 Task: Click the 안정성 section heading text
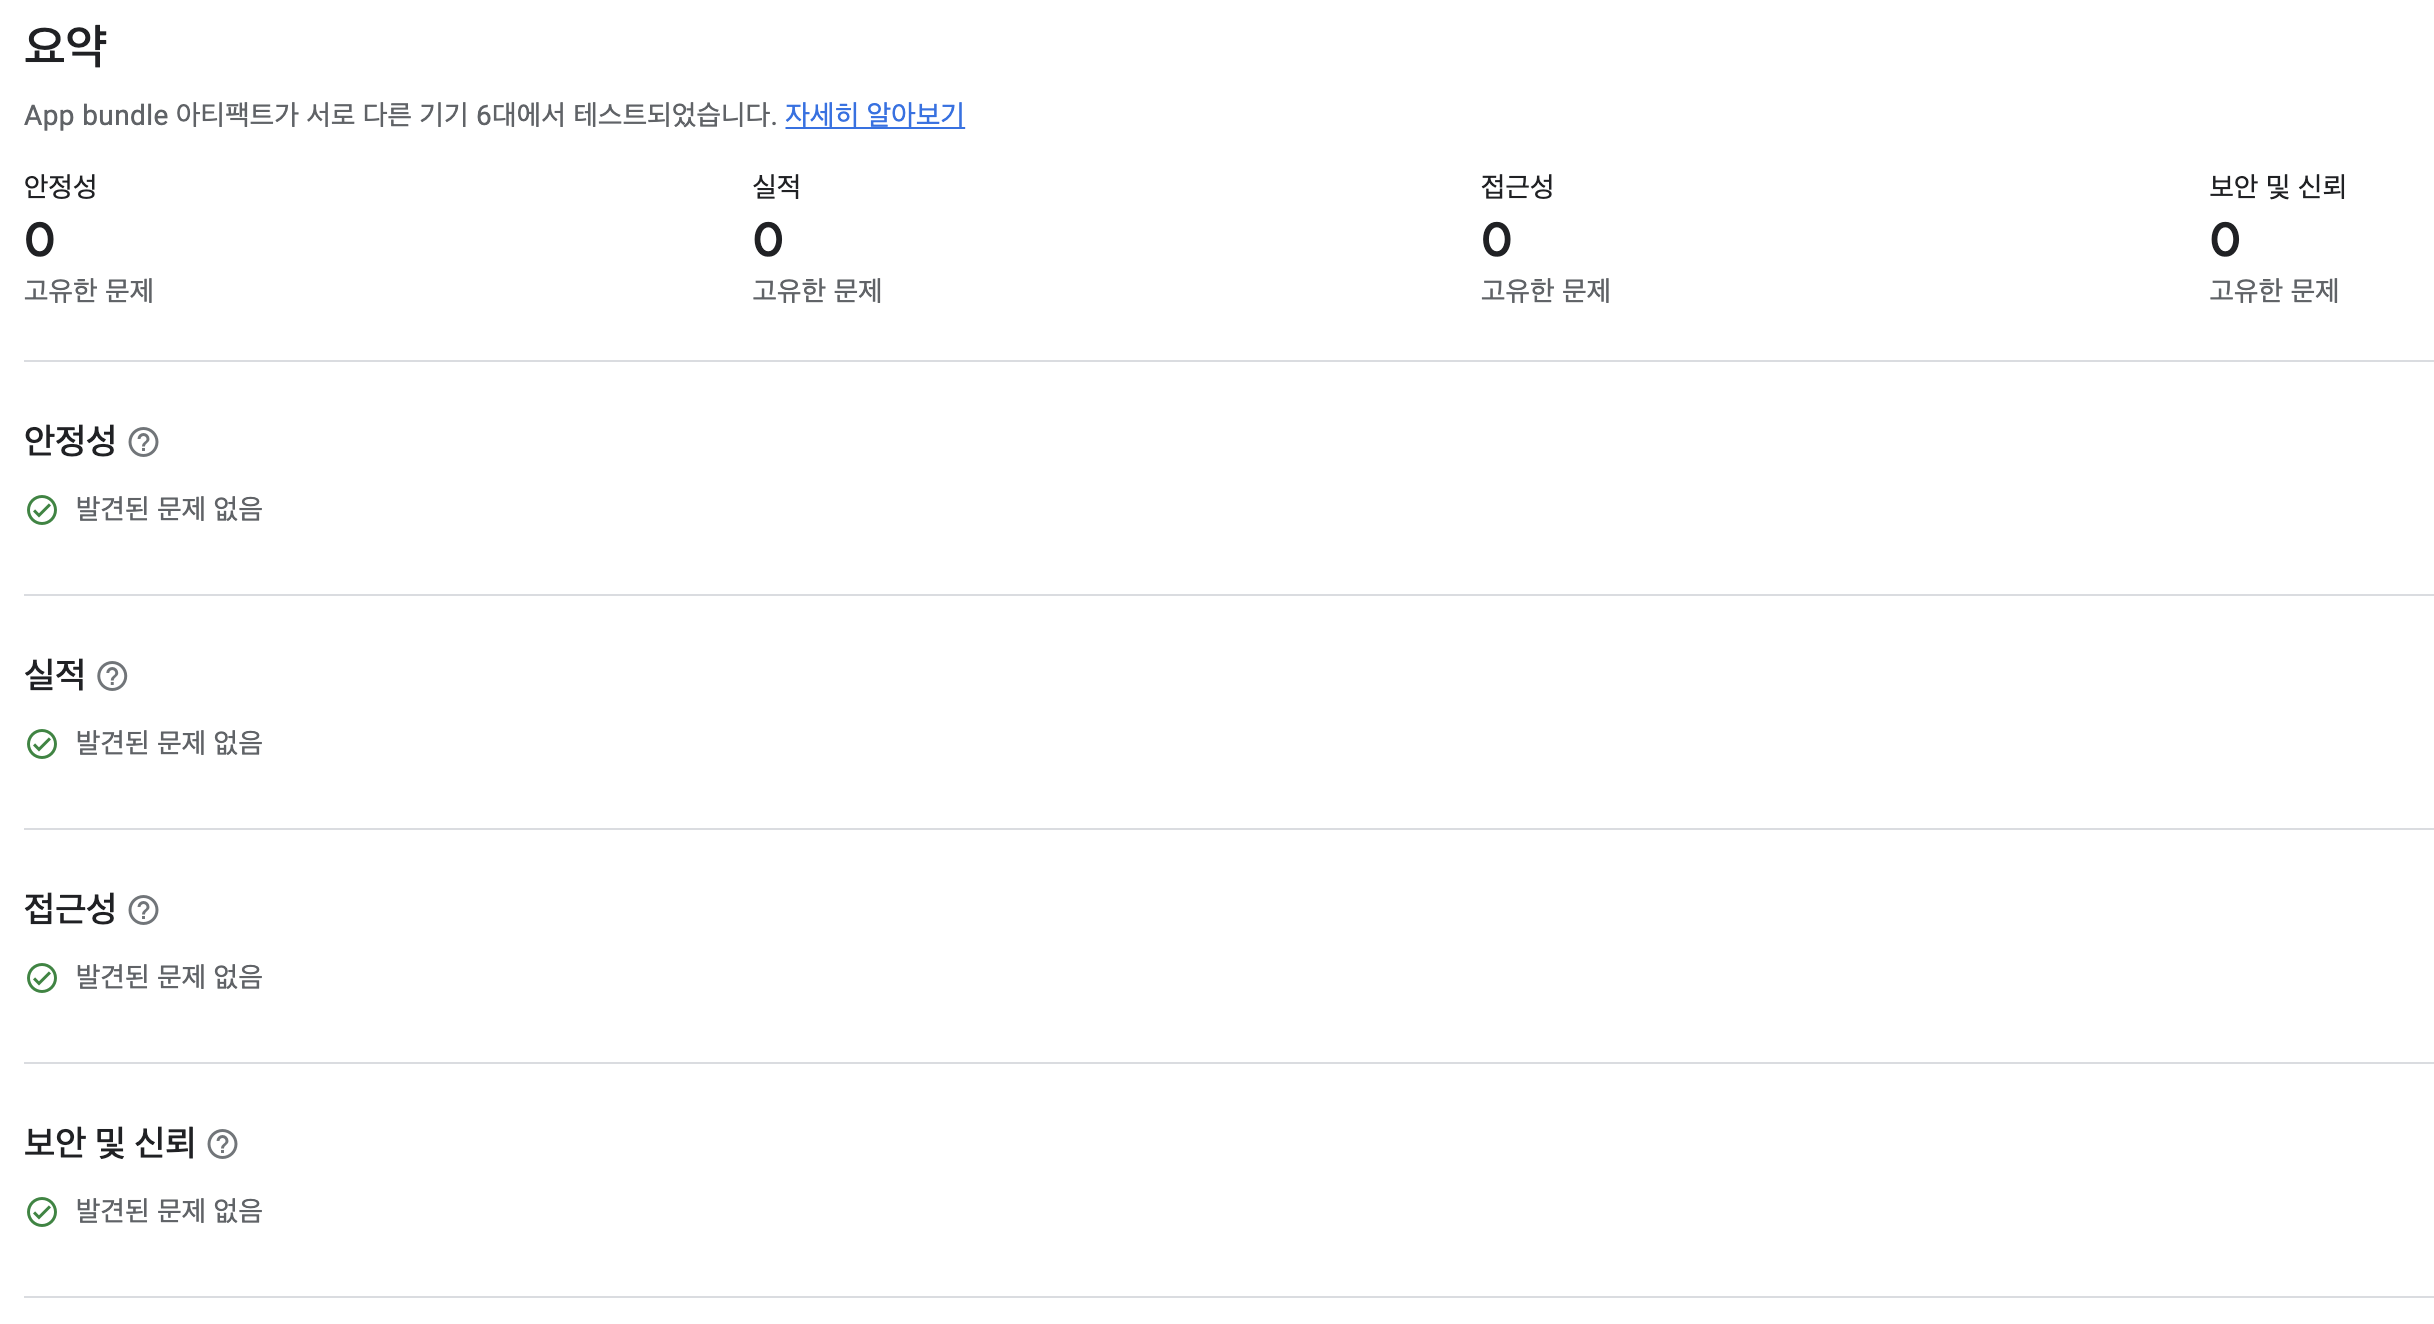(x=70, y=441)
